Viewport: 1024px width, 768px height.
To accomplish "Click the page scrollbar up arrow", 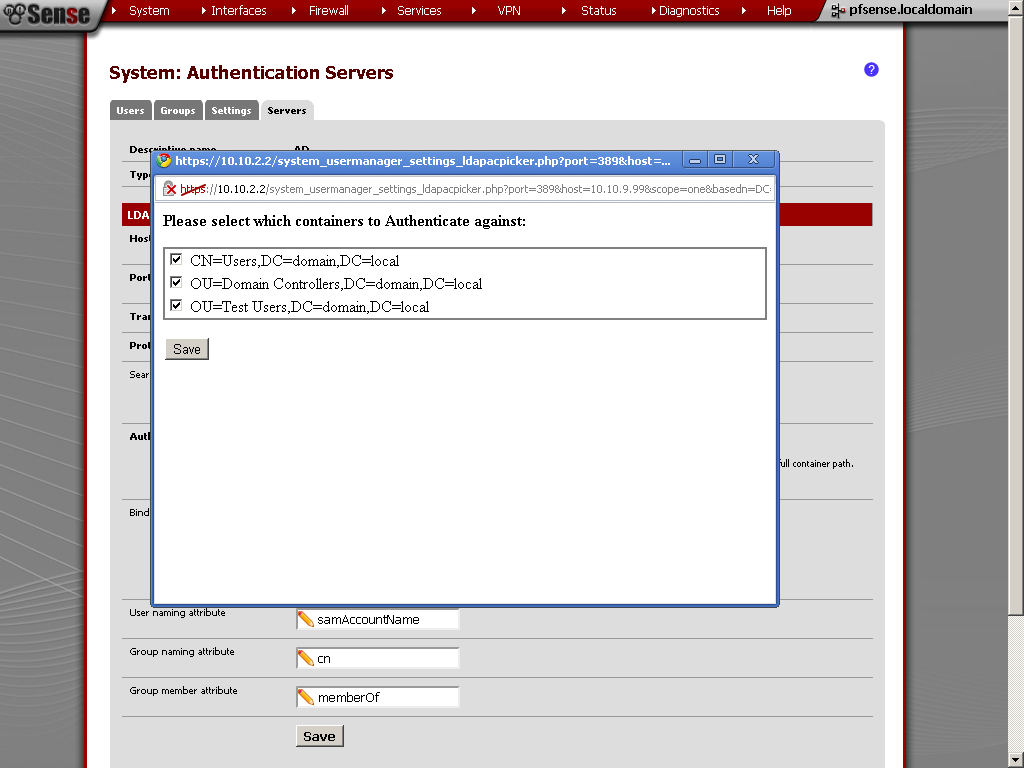I will click(x=1016, y=8).
